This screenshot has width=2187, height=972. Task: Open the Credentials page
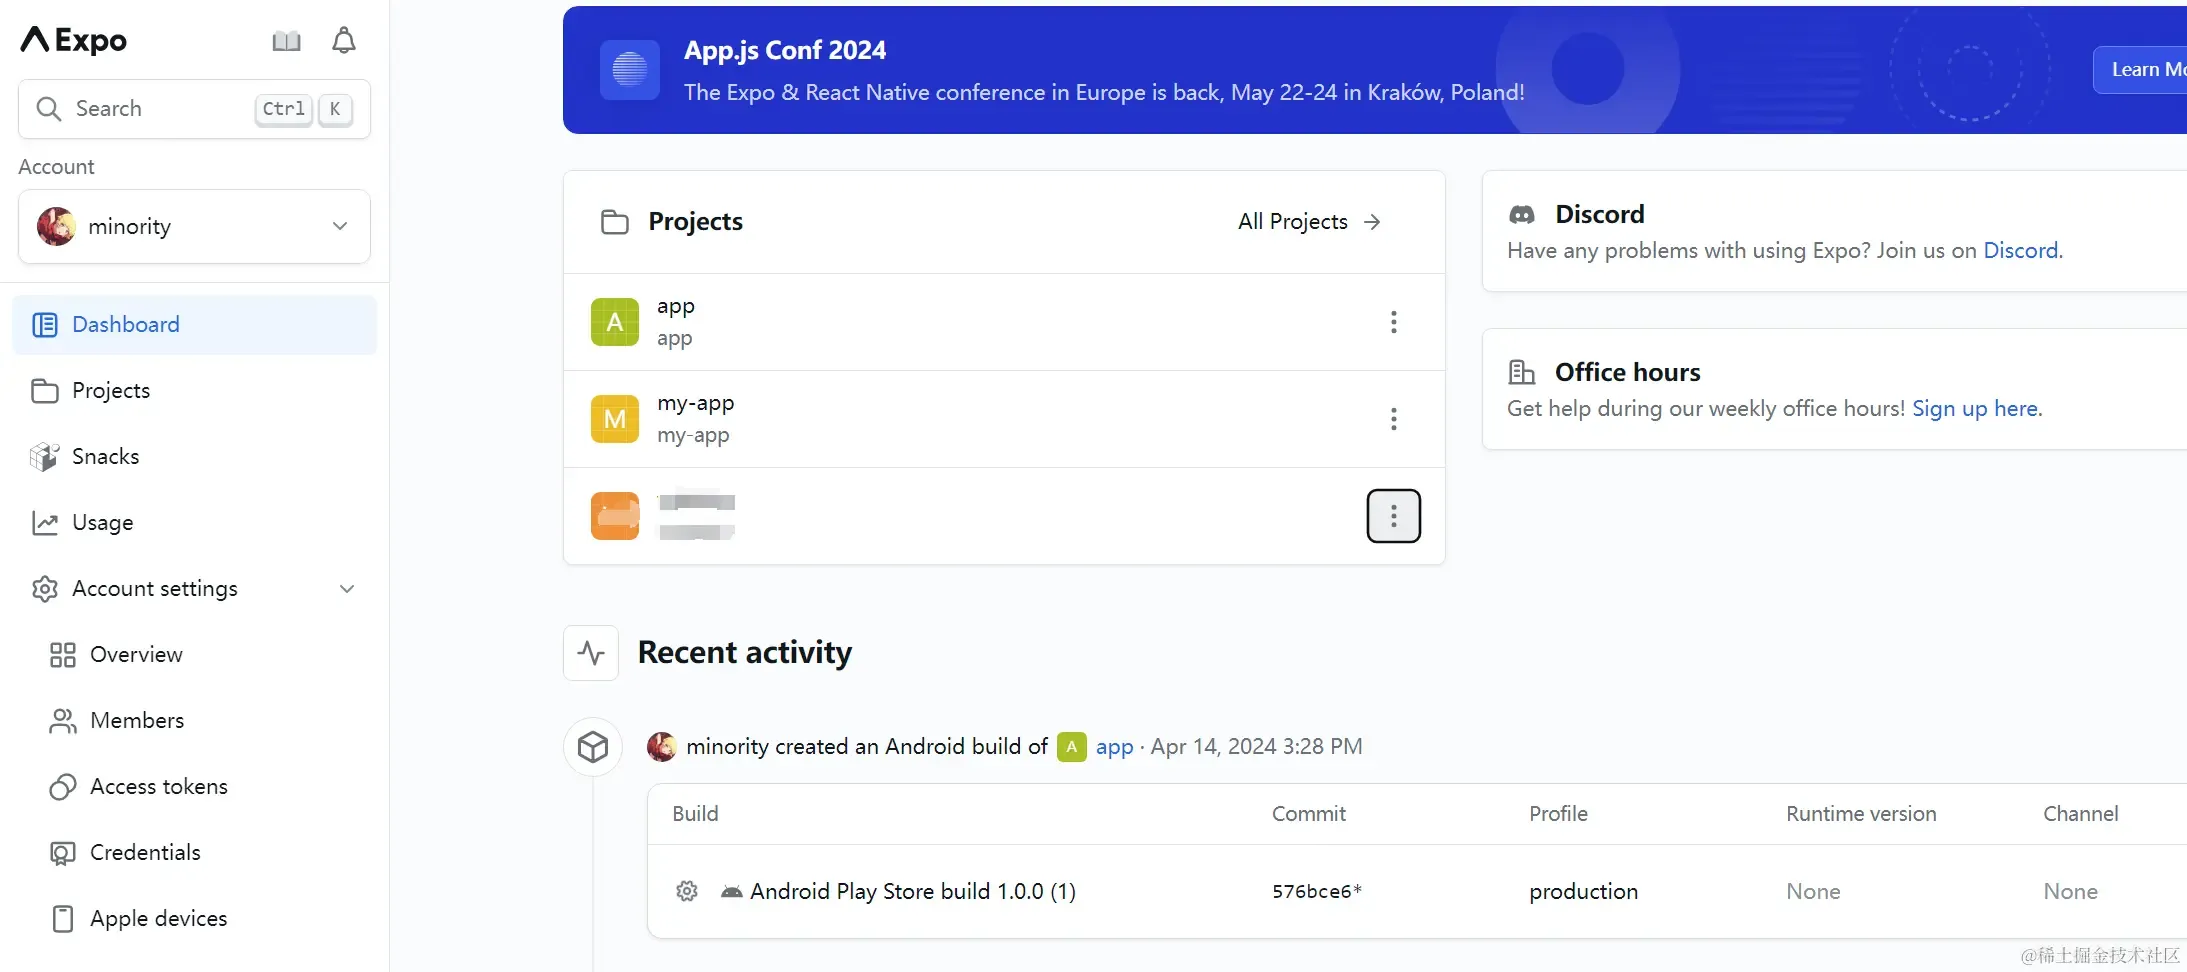point(194,853)
